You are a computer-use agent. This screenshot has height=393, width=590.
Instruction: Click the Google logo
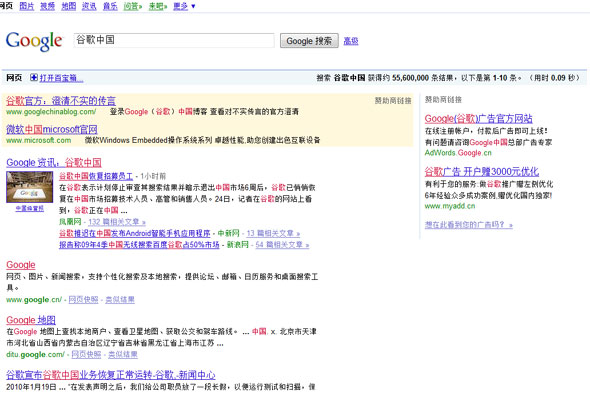(34, 41)
